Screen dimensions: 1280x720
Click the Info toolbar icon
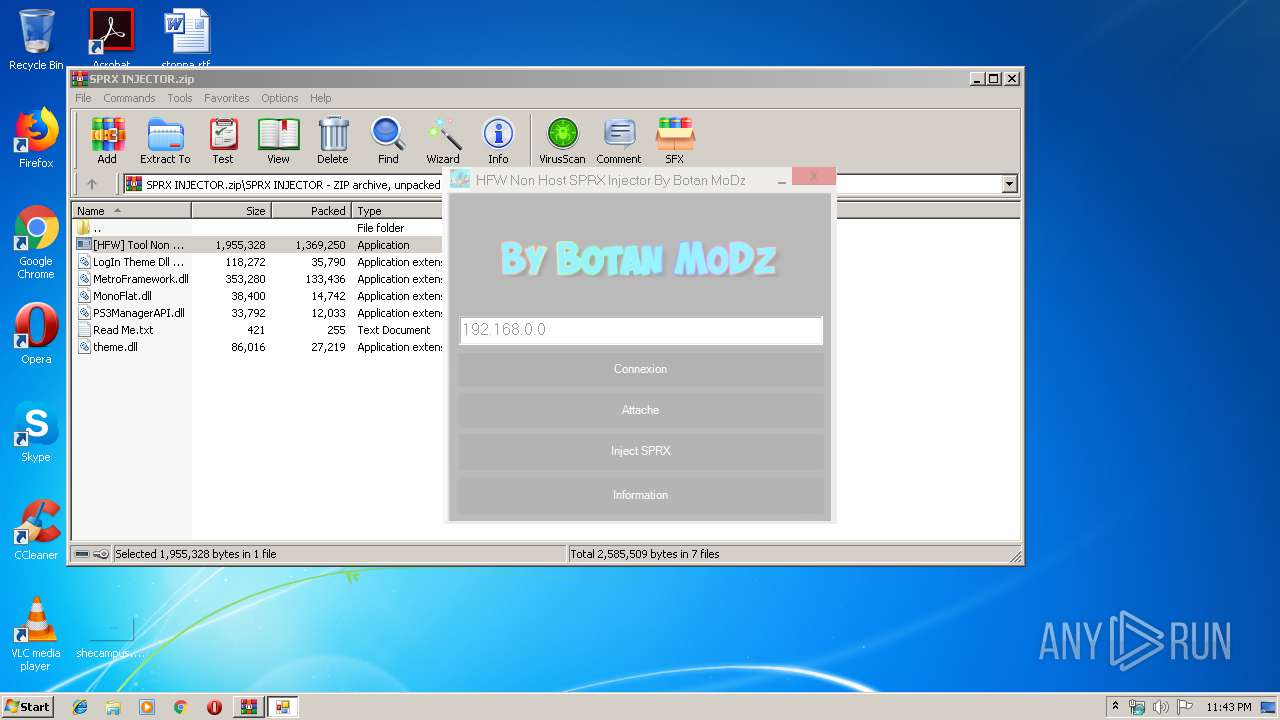tap(498, 140)
